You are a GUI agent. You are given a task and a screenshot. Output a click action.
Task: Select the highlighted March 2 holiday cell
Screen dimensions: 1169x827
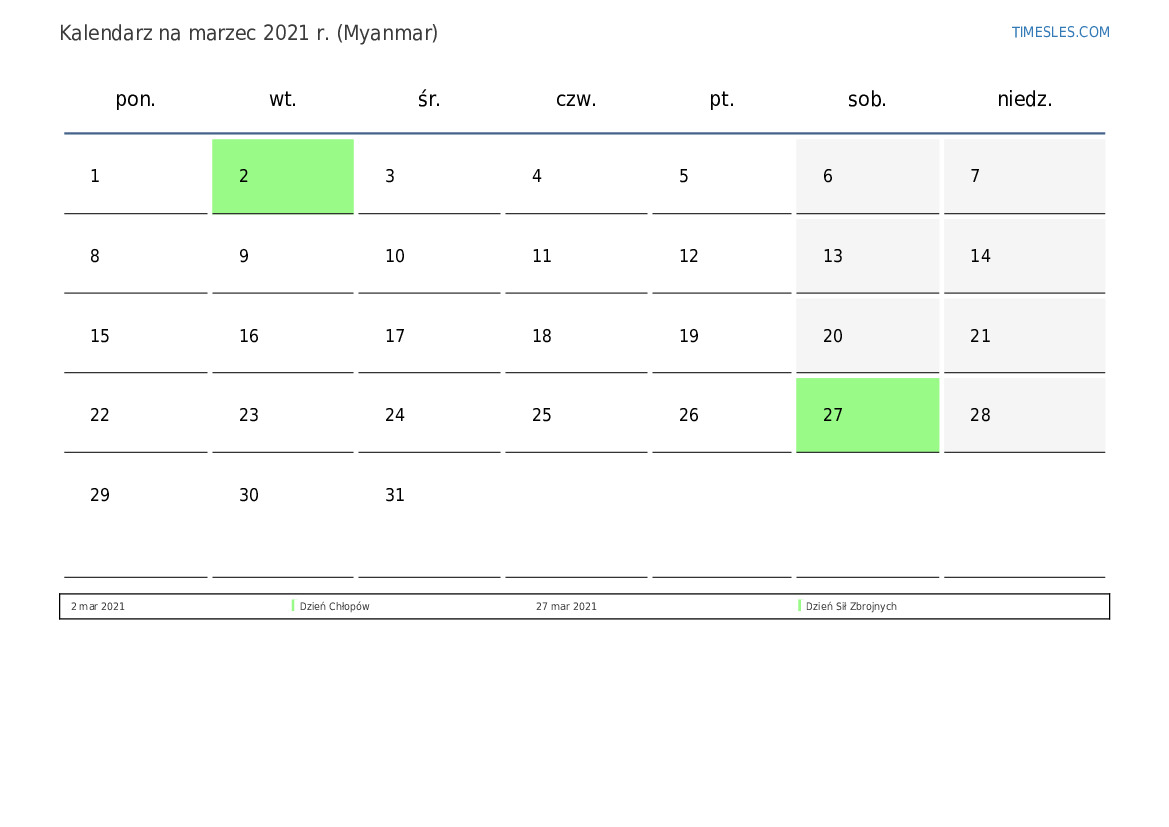pyautogui.click(x=282, y=176)
